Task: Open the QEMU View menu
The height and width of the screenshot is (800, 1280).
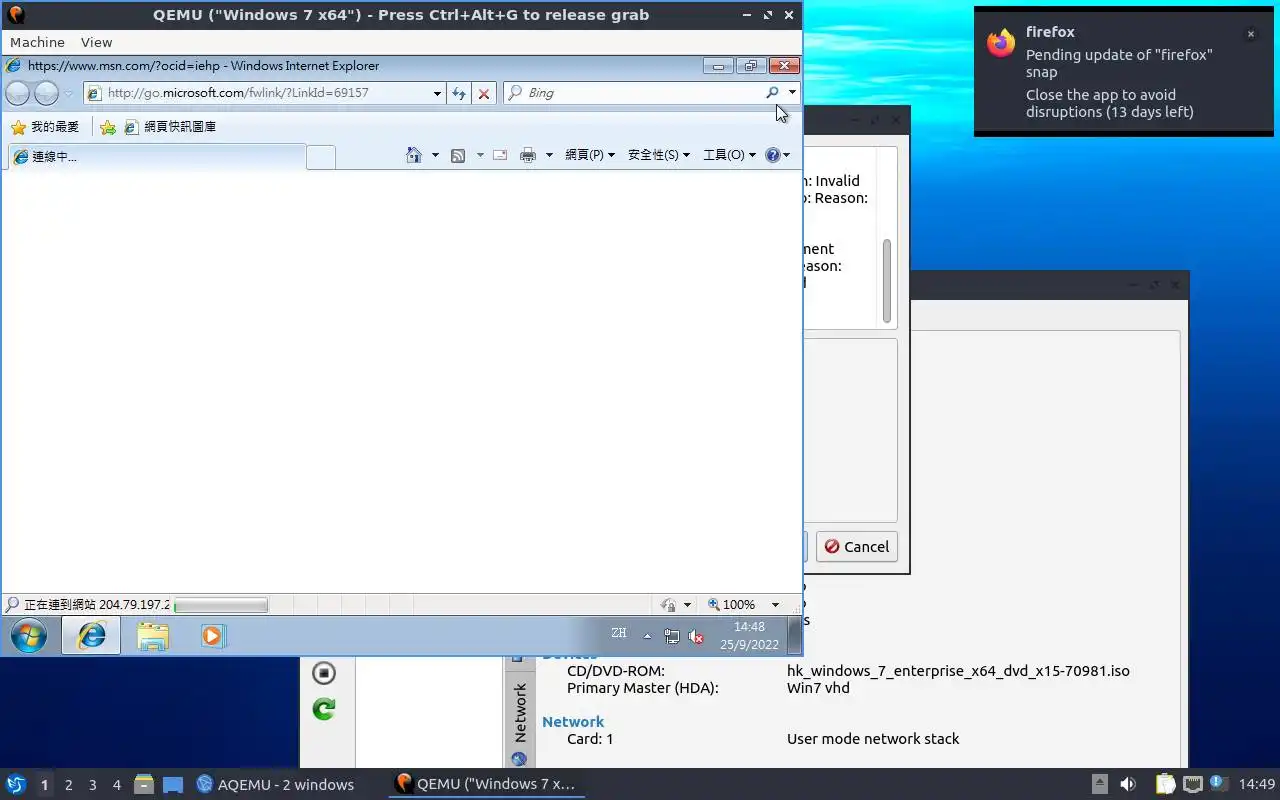Action: pos(96,42)
